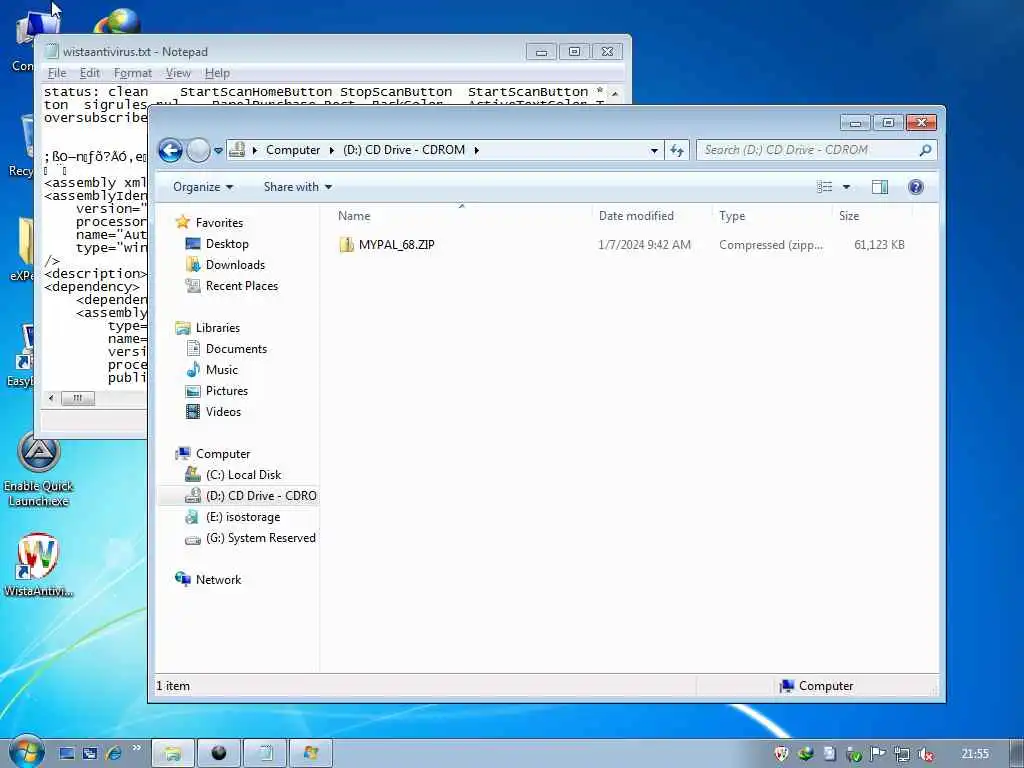1024x768 pixels.
Task: Switch to Notepad taskbar button
Action: point(264,754)
